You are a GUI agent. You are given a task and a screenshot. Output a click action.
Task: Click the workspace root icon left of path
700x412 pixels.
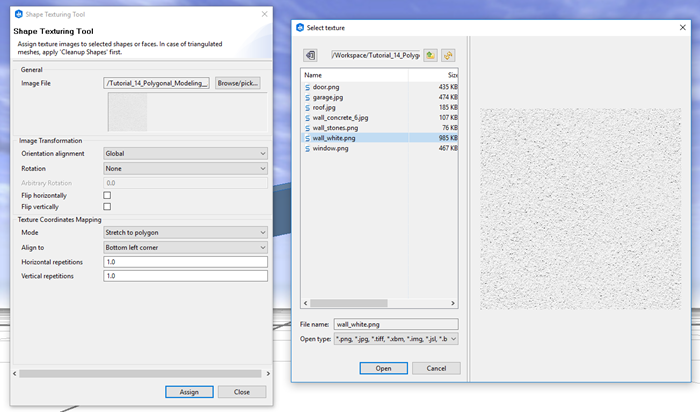click(x=311, y=54)
